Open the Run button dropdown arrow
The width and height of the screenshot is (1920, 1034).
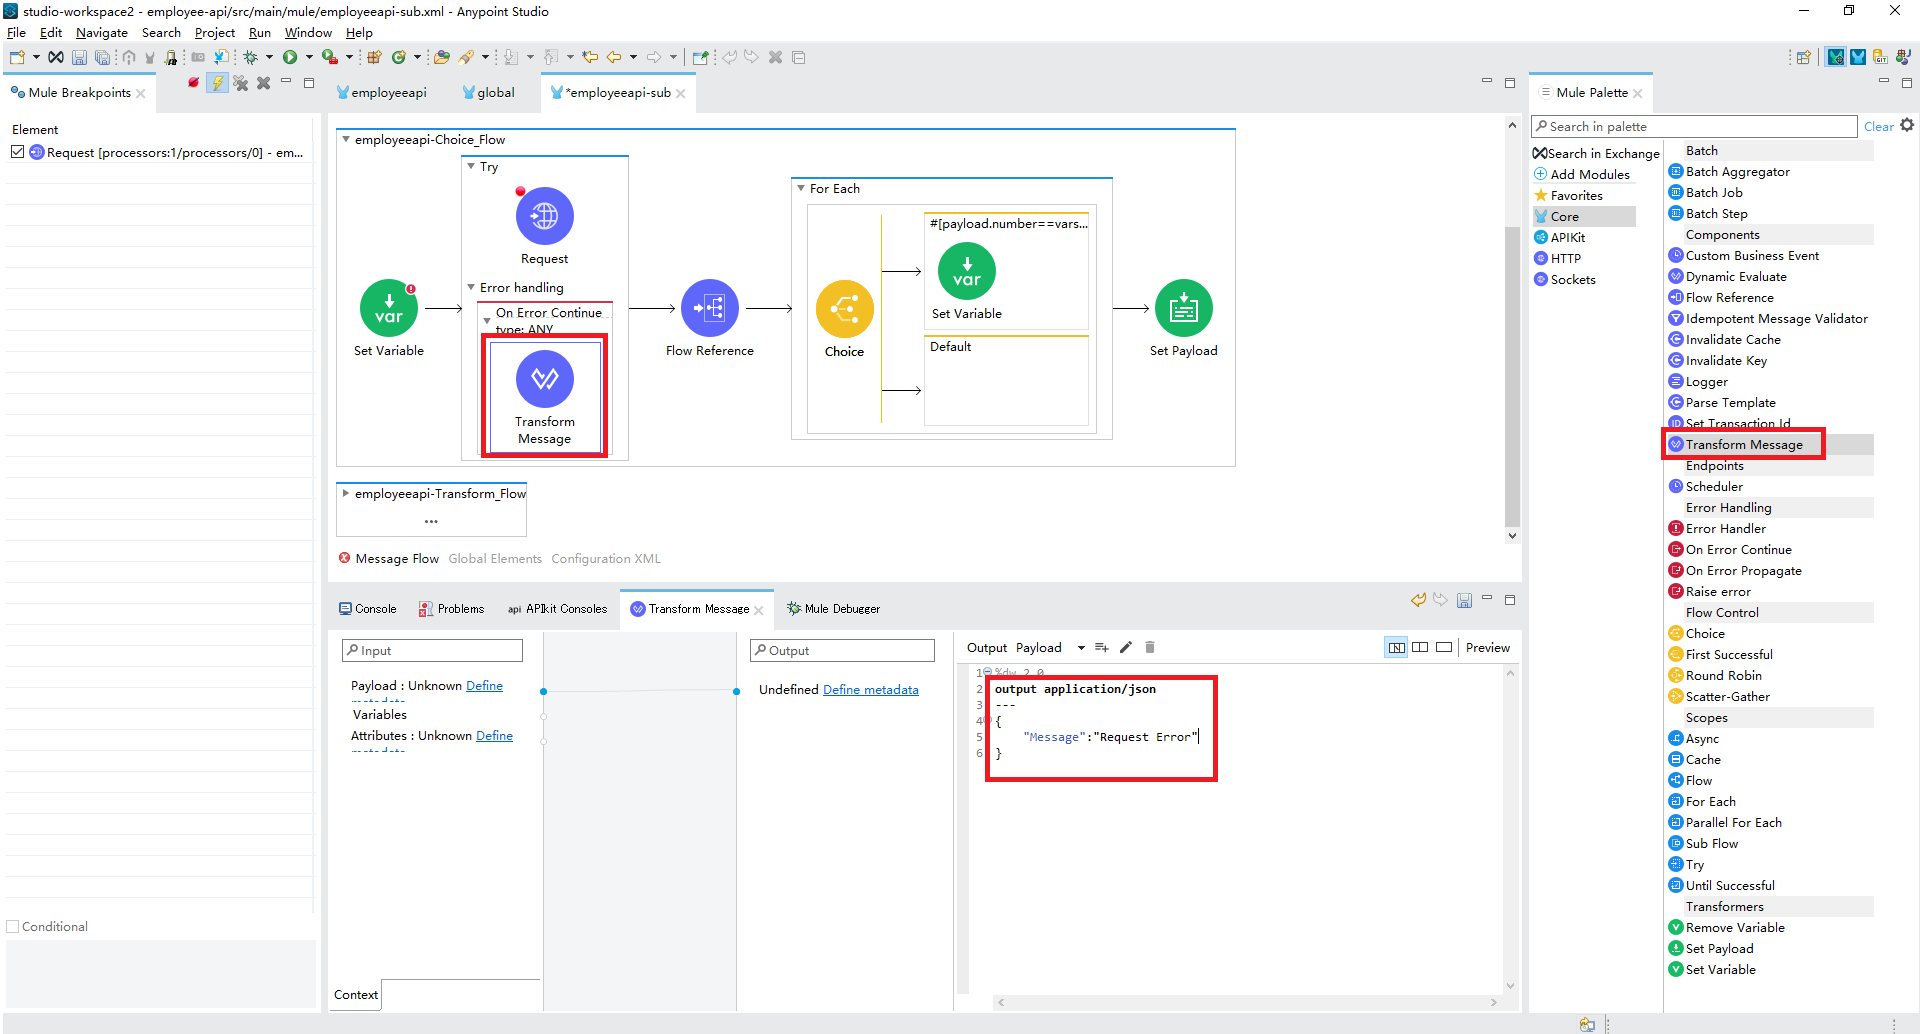tap(309, 57)
